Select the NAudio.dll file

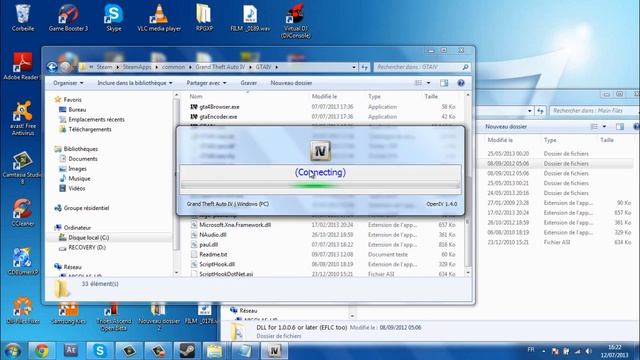click(213, 235)
